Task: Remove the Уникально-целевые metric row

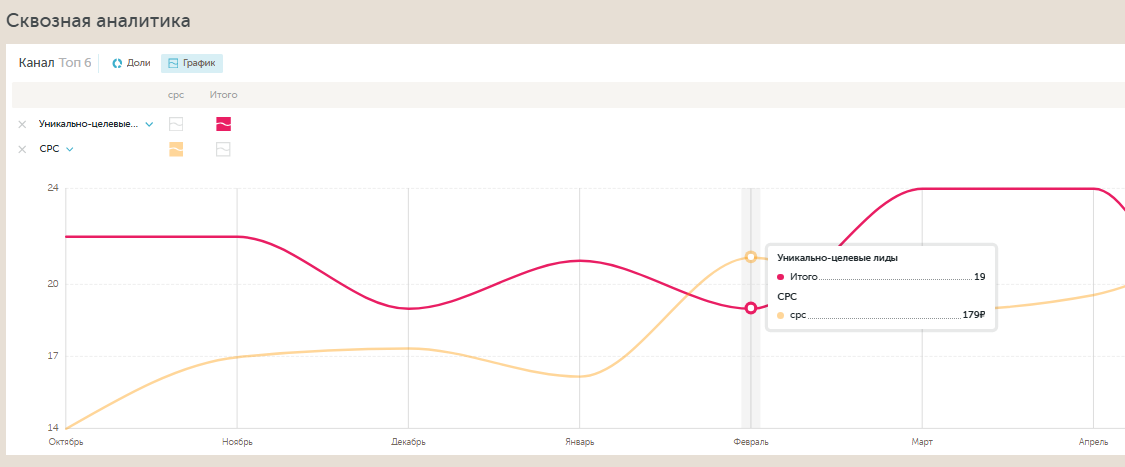Action: coord(22,125)
